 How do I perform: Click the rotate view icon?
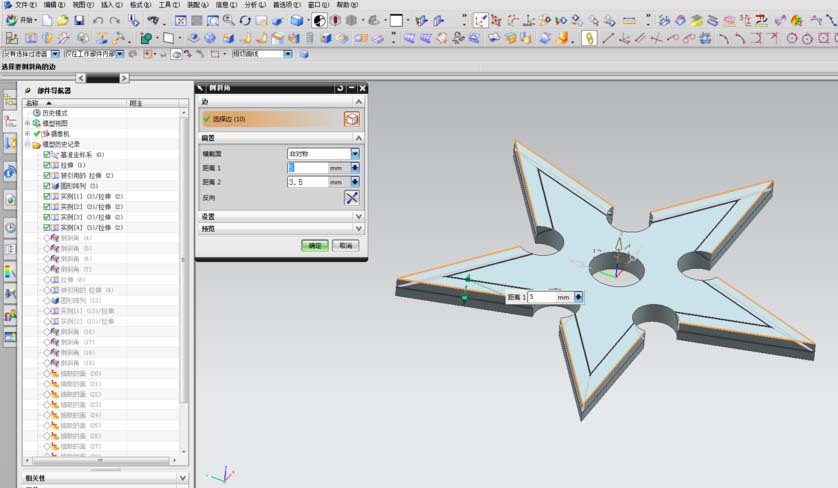tap(245, 20)
